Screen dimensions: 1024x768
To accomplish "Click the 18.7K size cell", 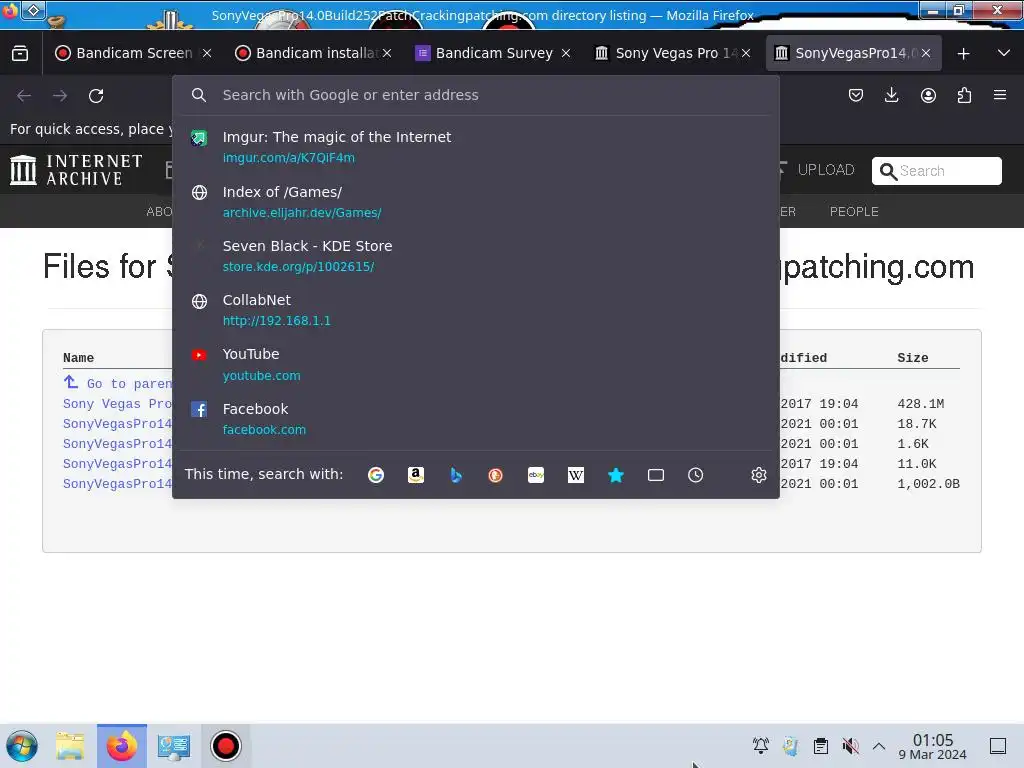I will pos(916,424).
